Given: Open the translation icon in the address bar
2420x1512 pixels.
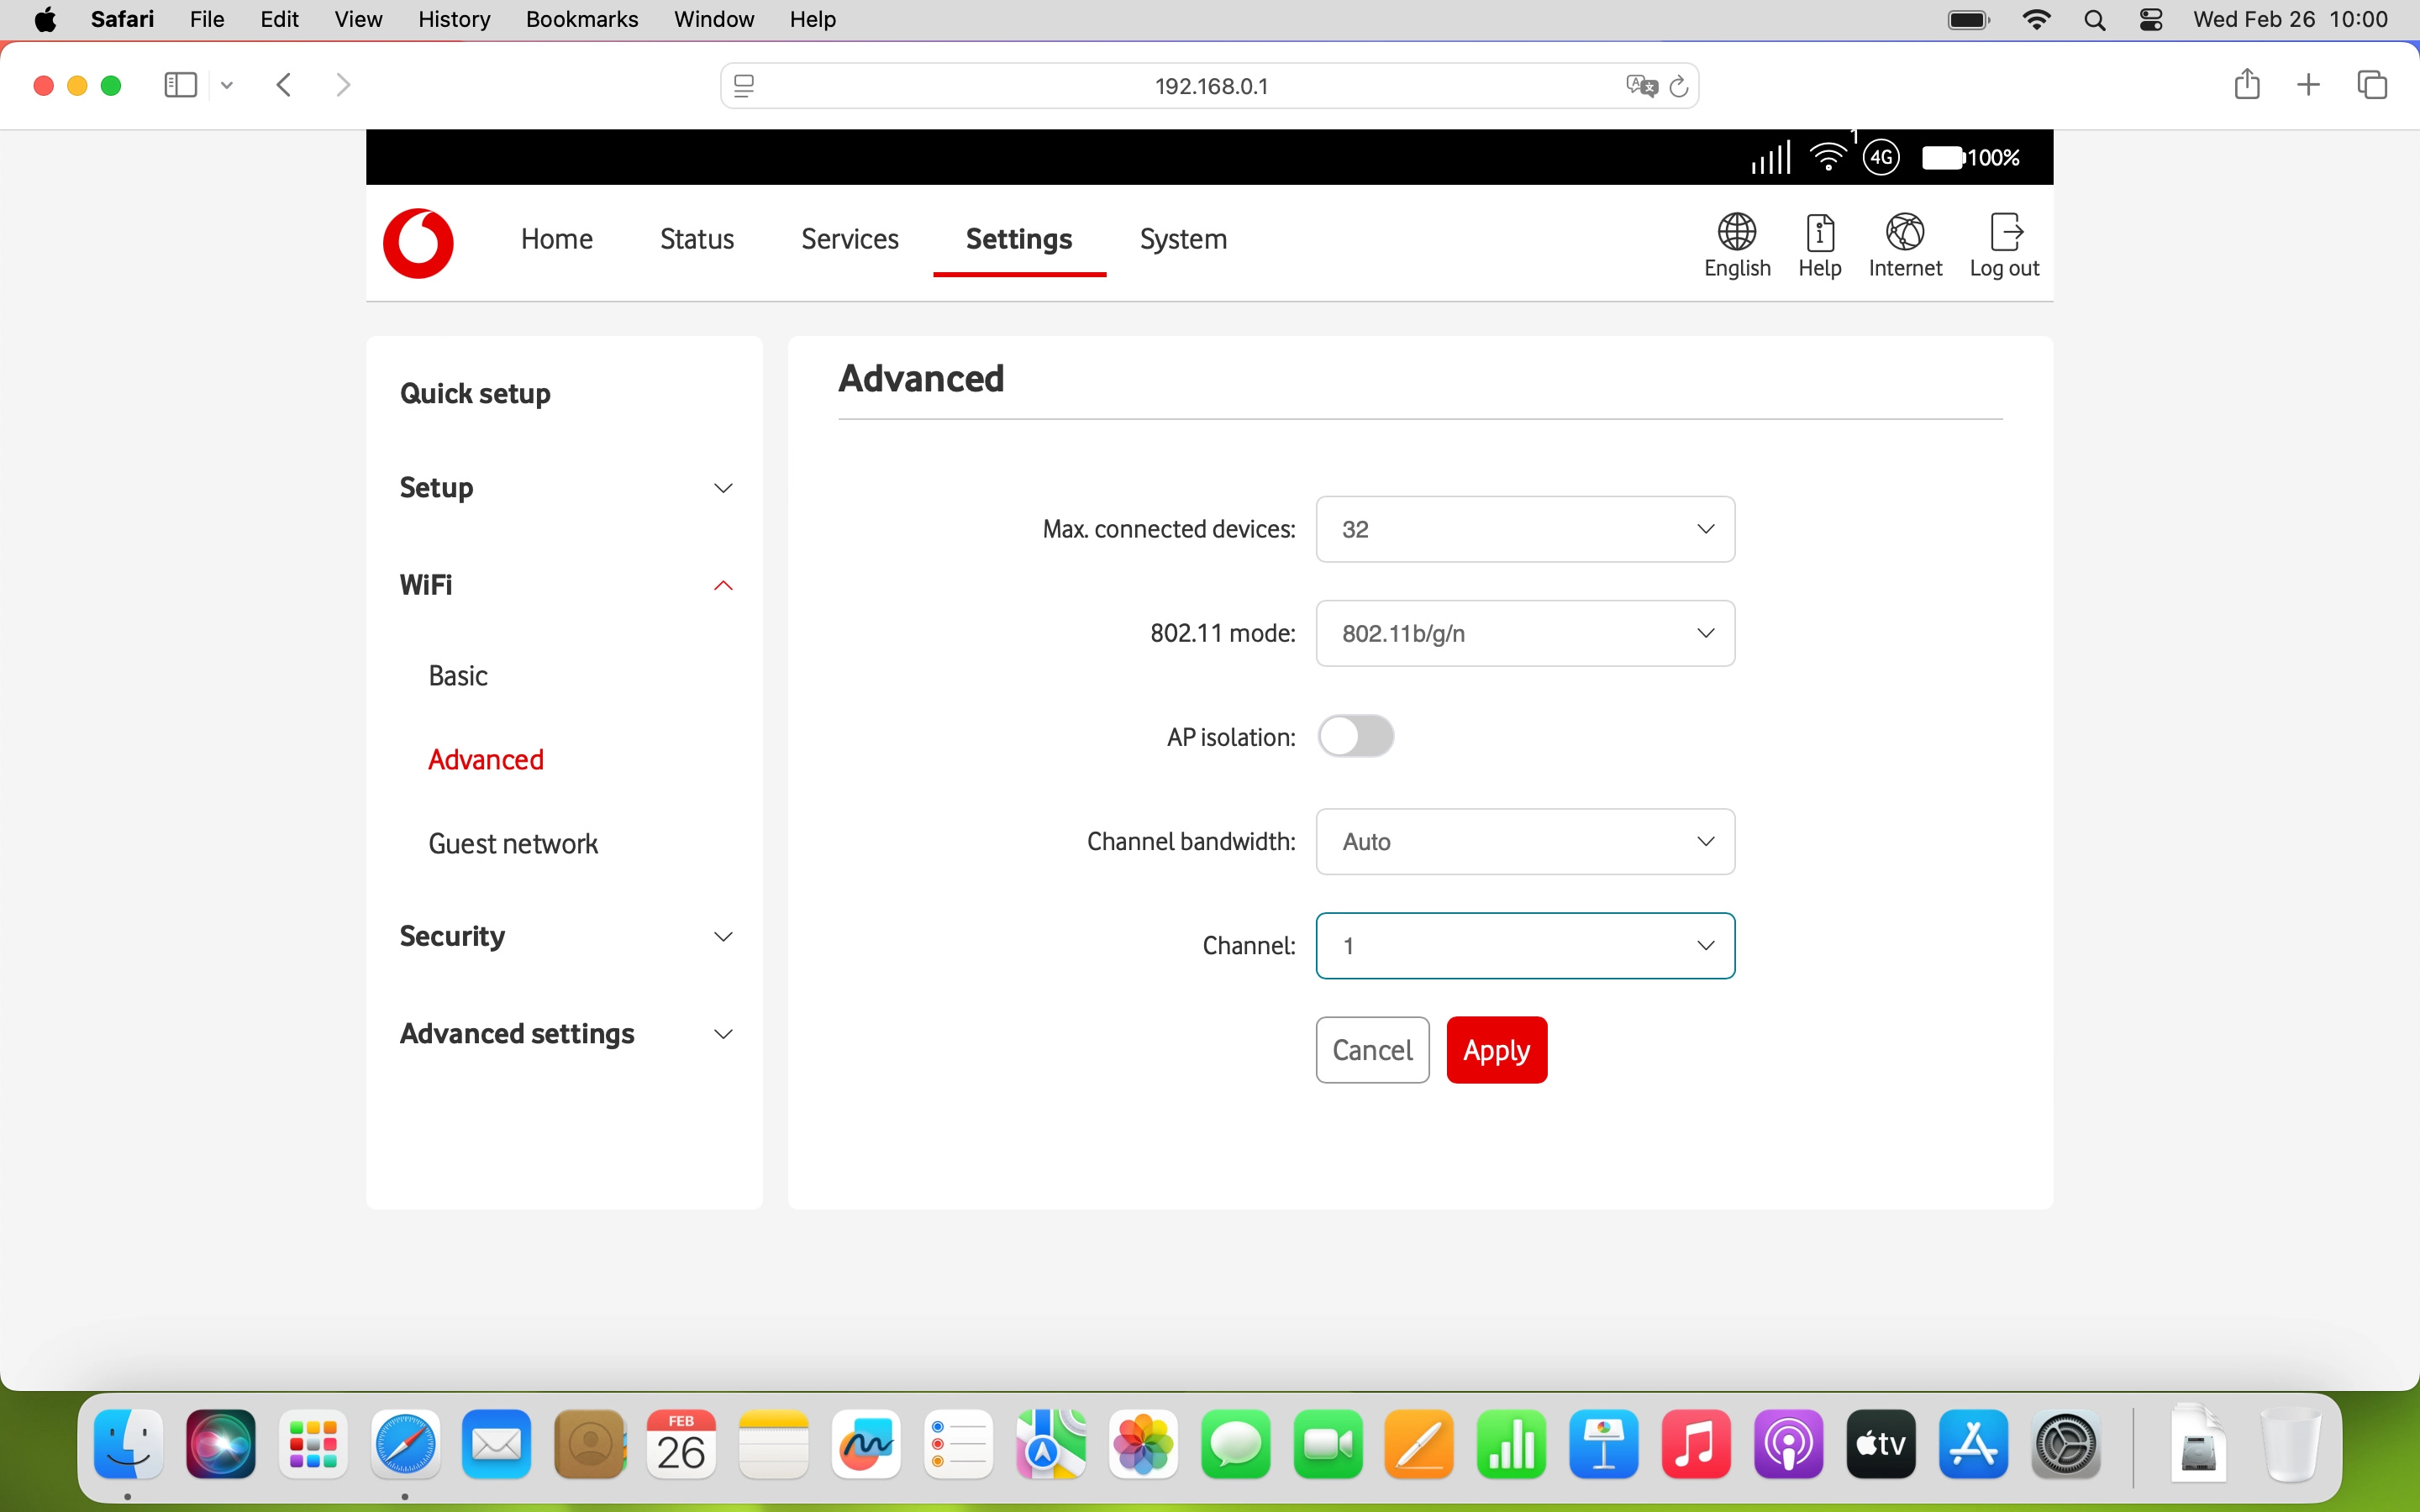Looking at the screenshot, I should coord(1639,85).
